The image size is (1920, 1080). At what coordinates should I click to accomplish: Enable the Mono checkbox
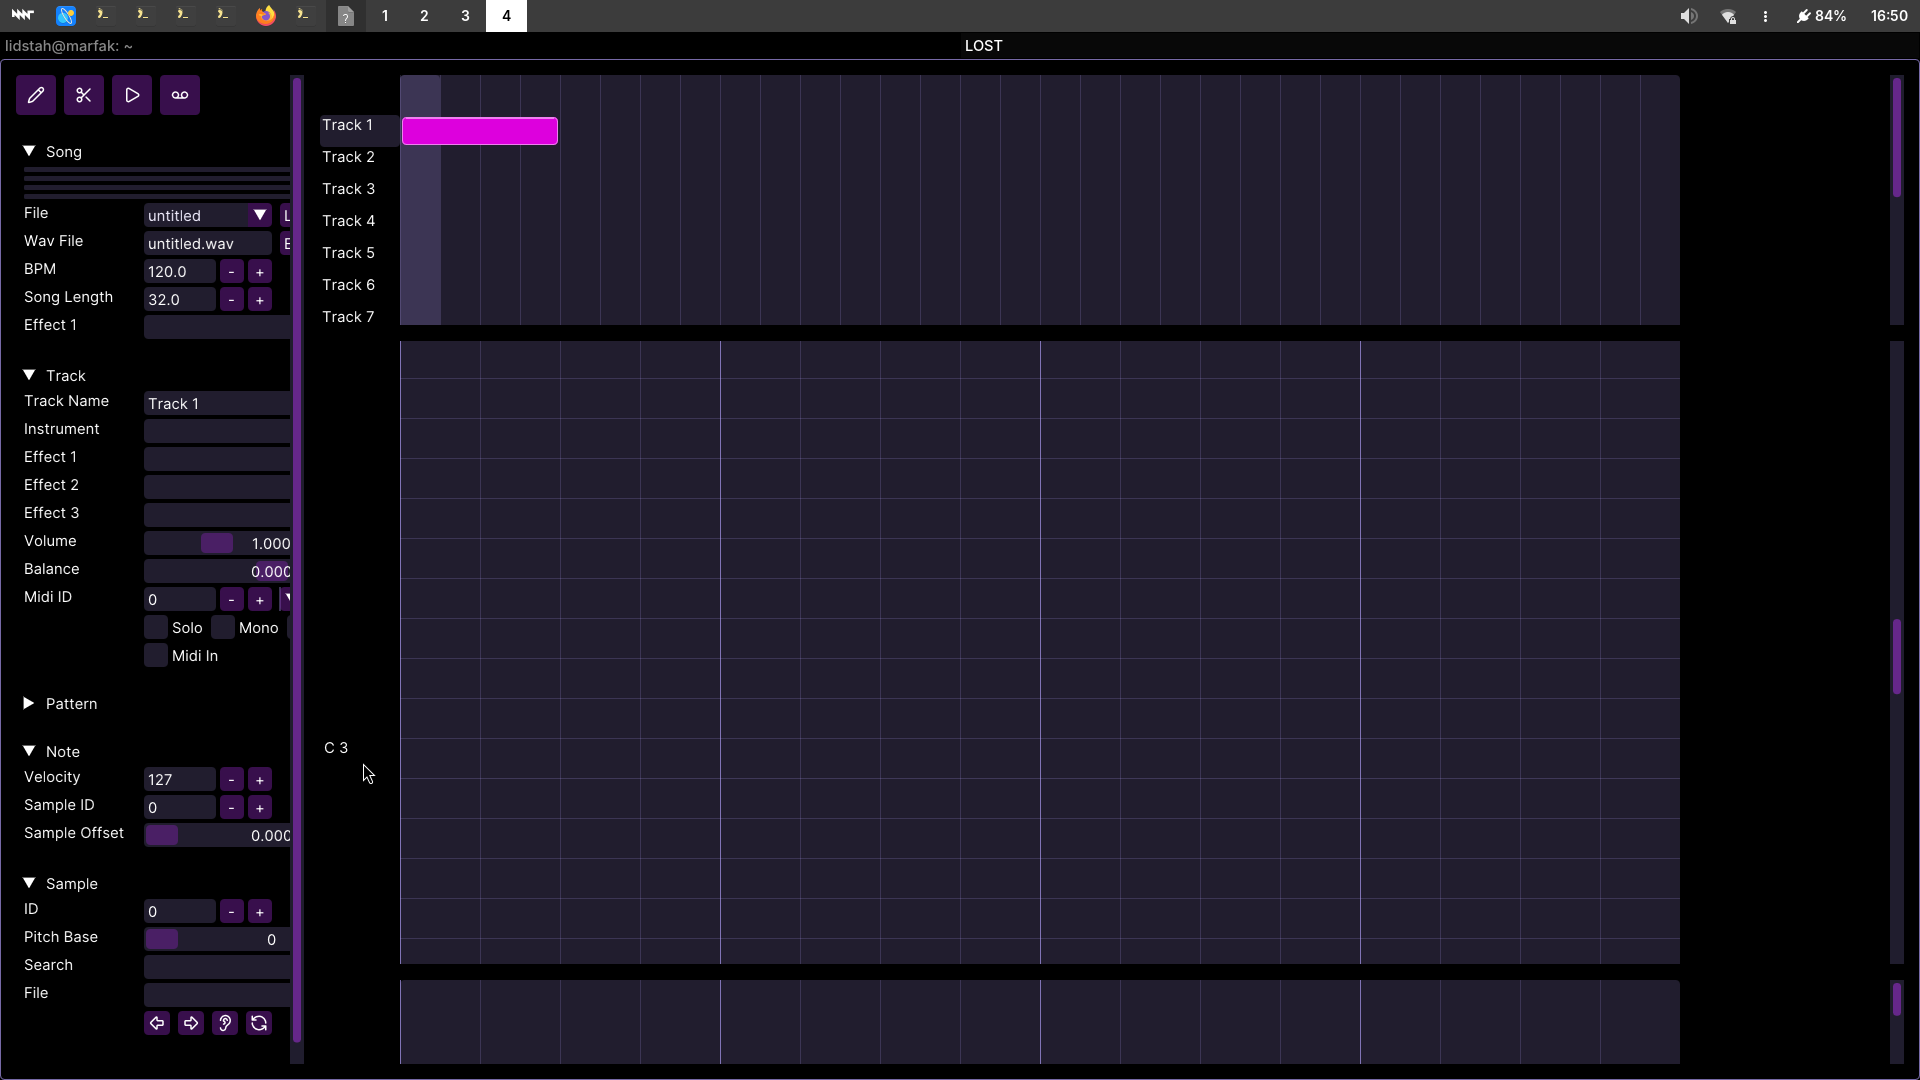click(223, 628)
